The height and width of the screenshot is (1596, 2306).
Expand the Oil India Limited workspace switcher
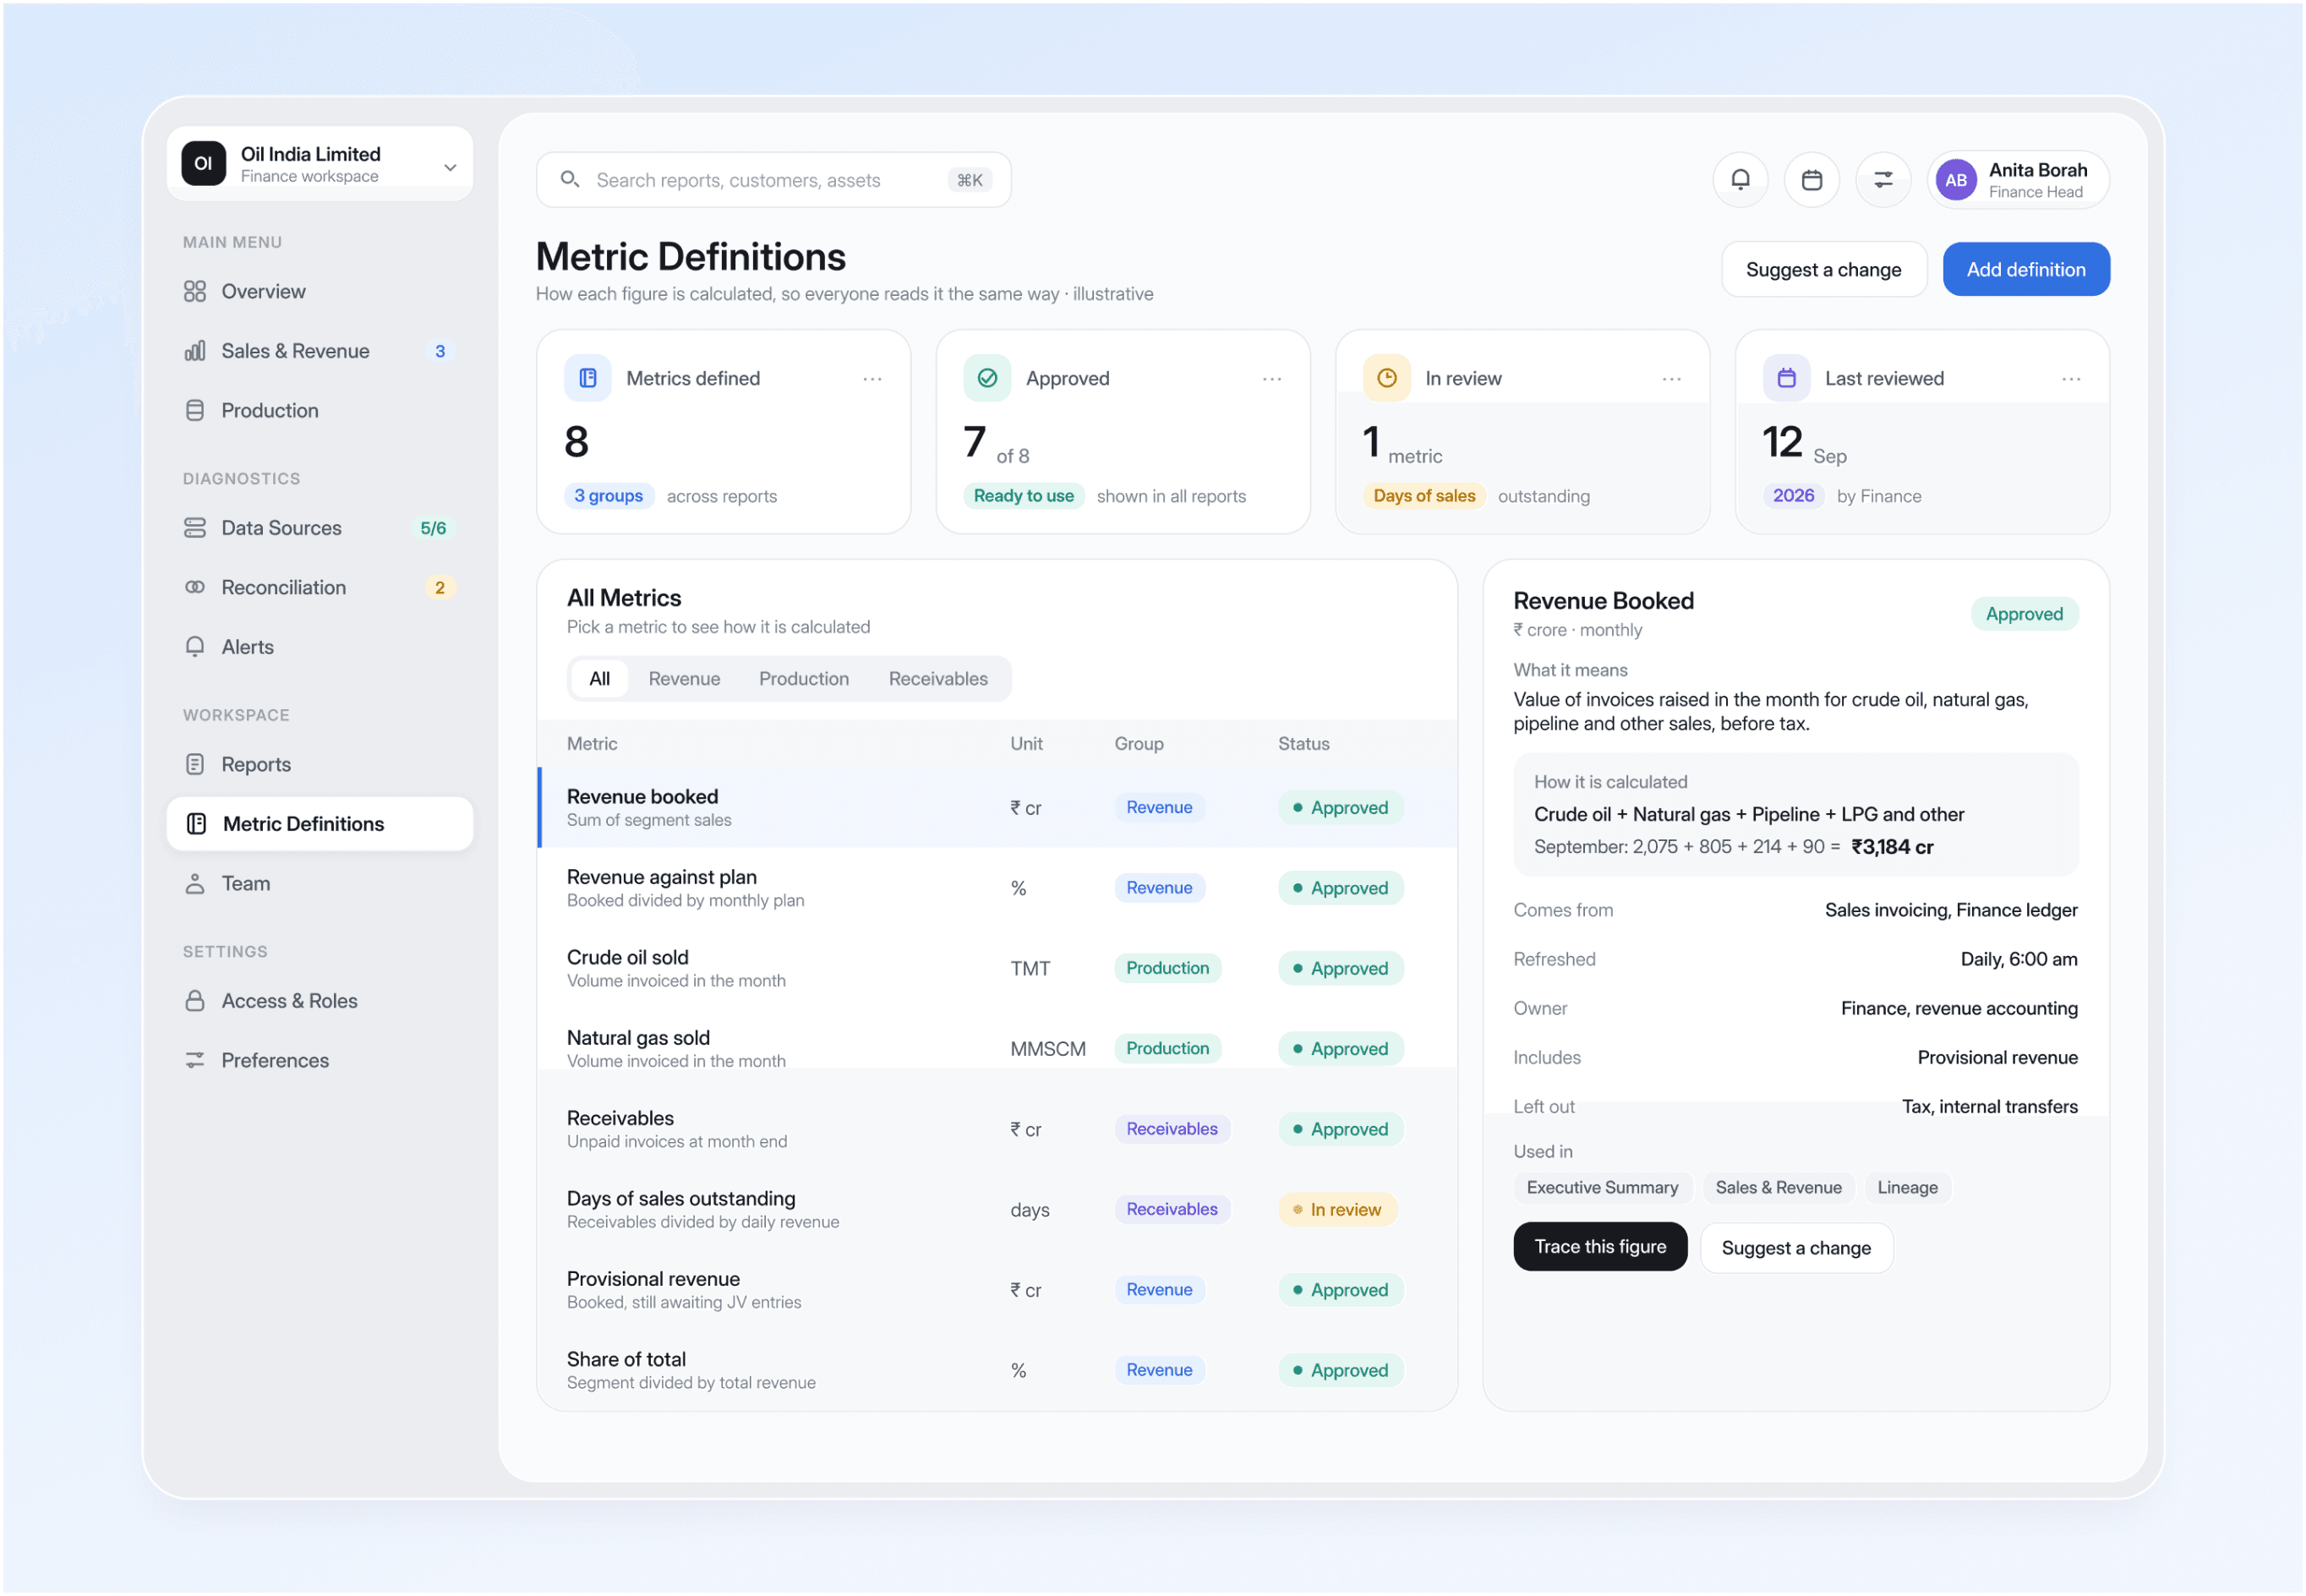coord(320,163)
